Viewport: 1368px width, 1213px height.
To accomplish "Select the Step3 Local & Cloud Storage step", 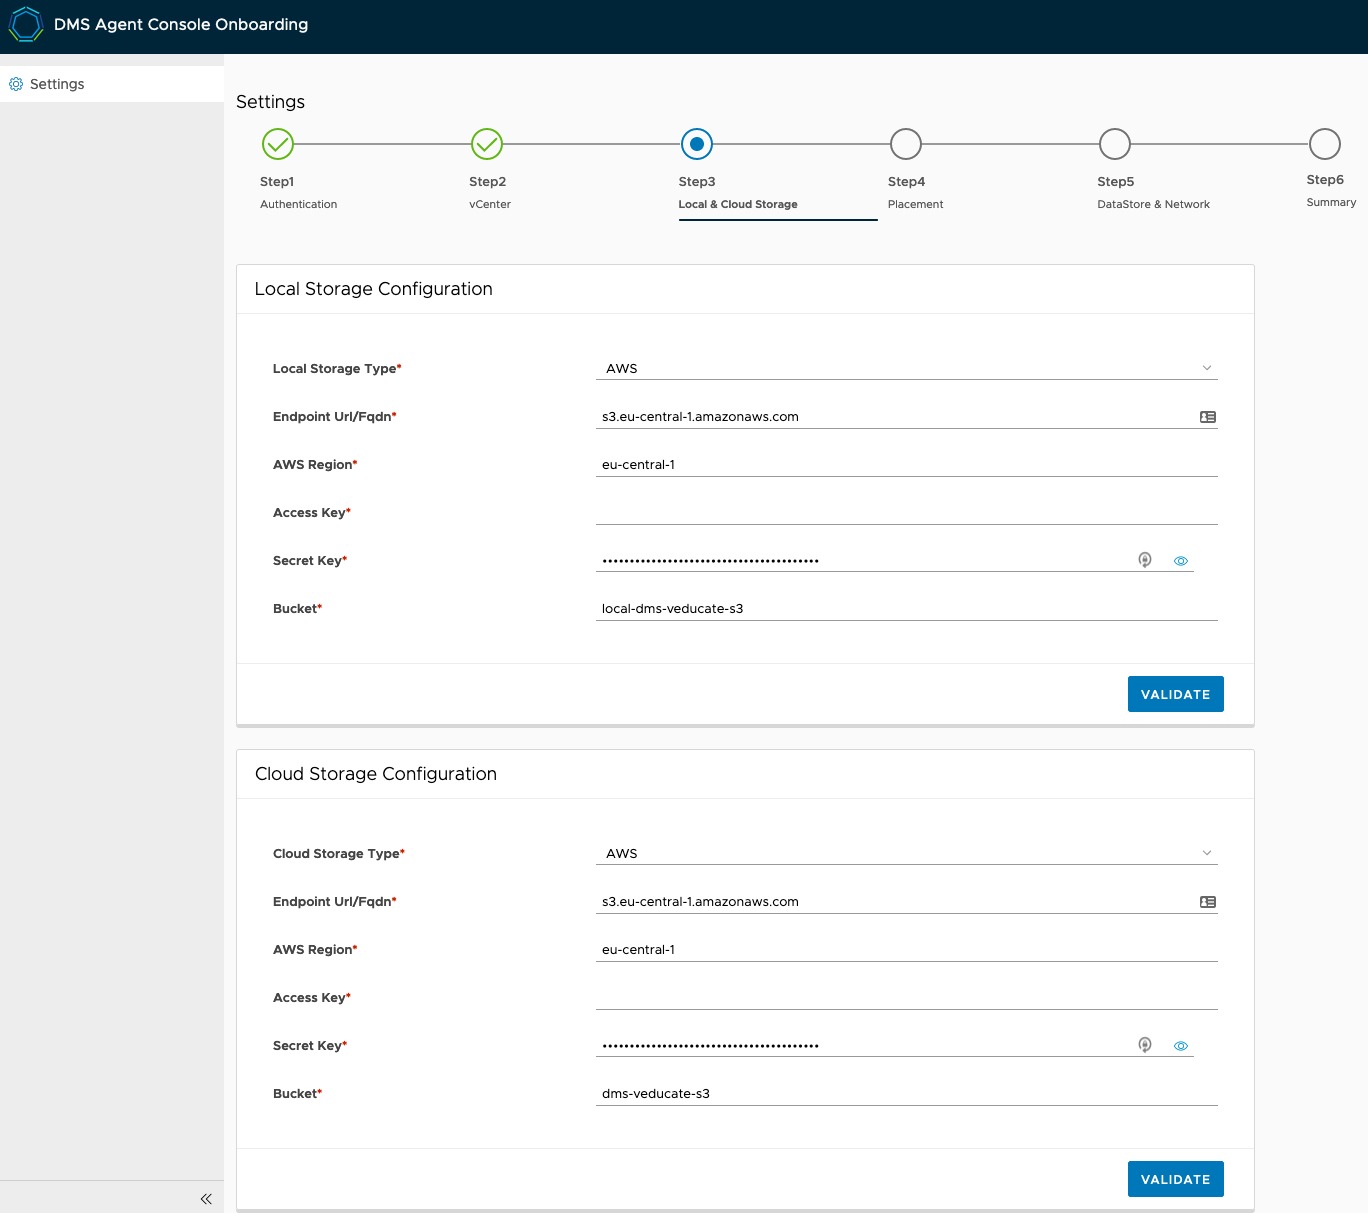I will [697, 144].
